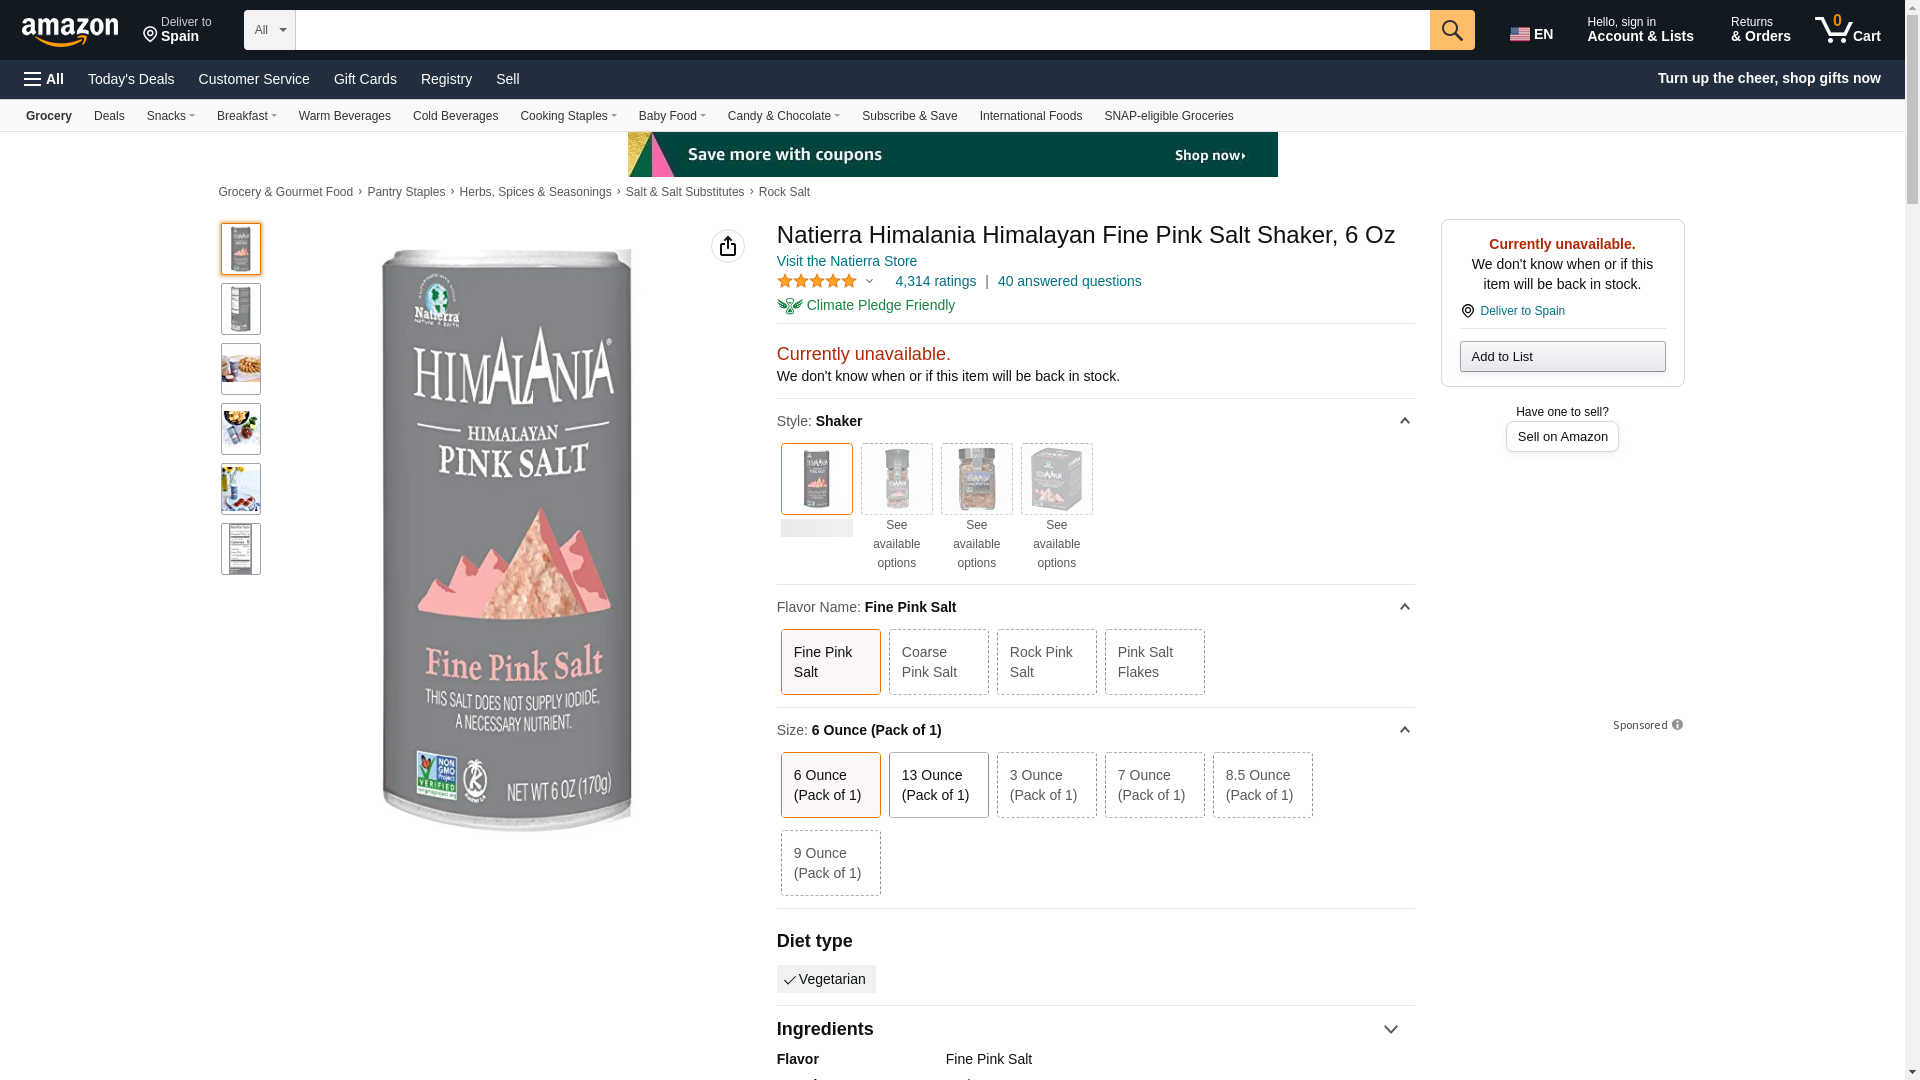Expand the Ingredients section chevron
Viewport: 1920px width, 1080px height.
1390,1029
